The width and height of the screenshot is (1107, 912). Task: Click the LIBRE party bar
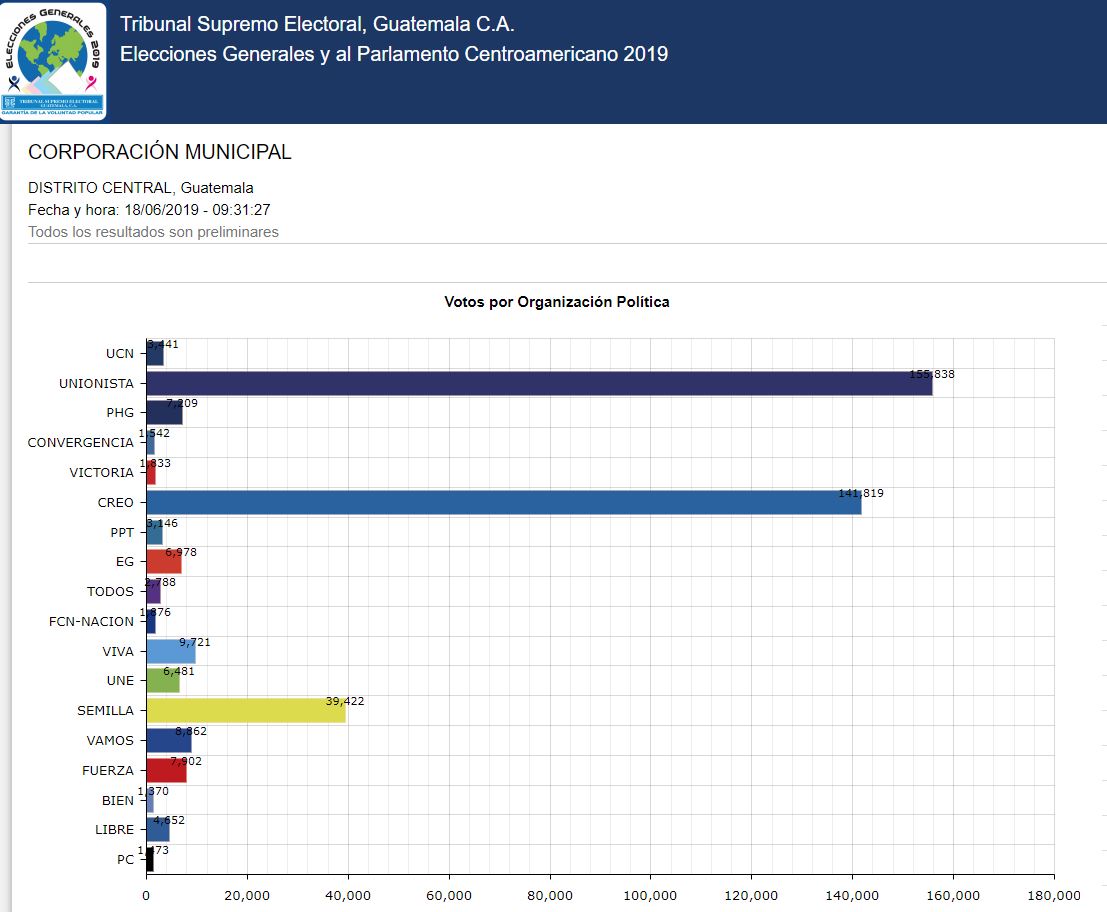pyautogui.click(x=158, y=830)
